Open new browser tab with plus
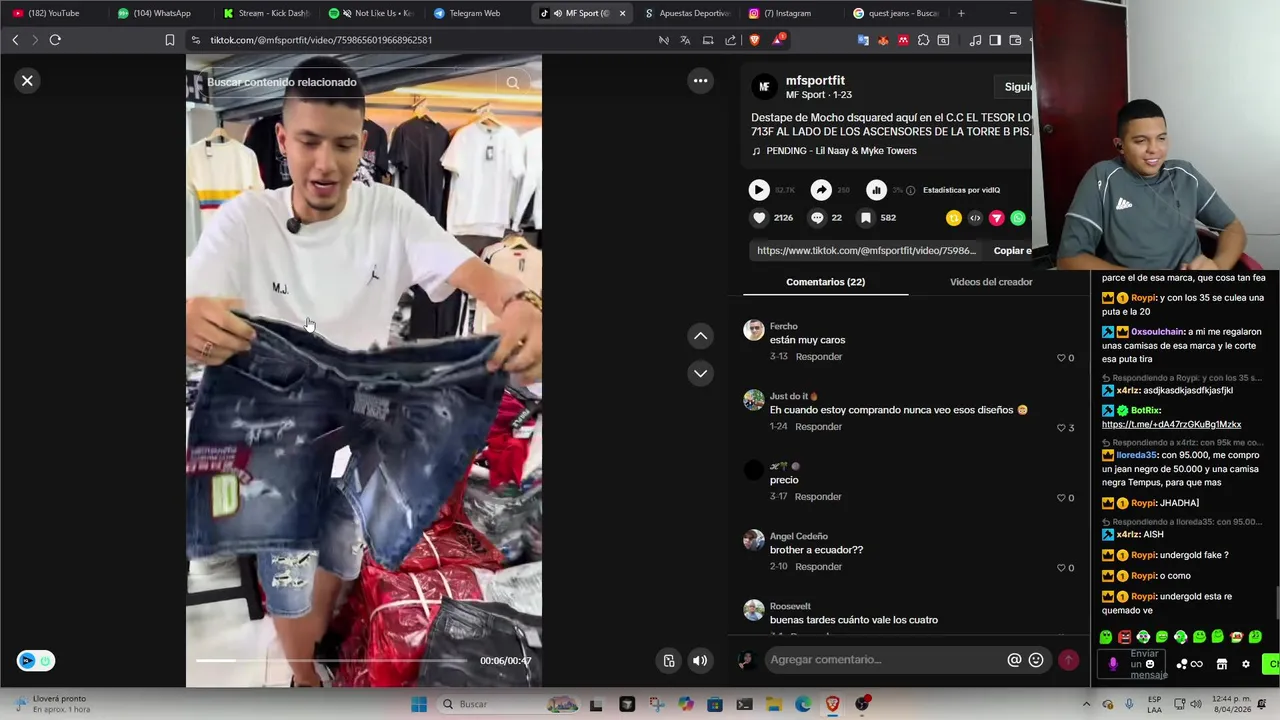Image resolution: width=1280 pixels, height=720 pixels. click(x=961, y=13)
